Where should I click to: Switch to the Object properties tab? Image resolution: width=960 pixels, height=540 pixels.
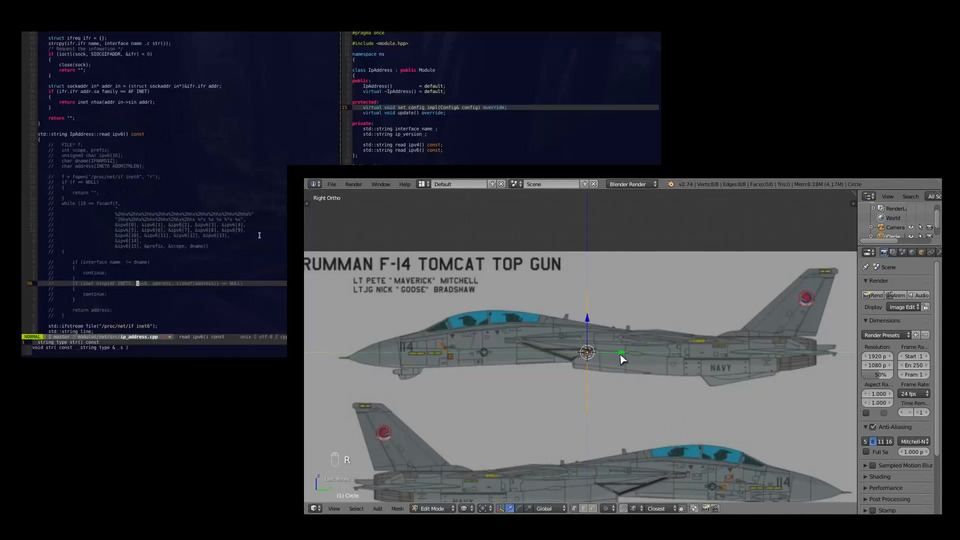click(921, 252)
